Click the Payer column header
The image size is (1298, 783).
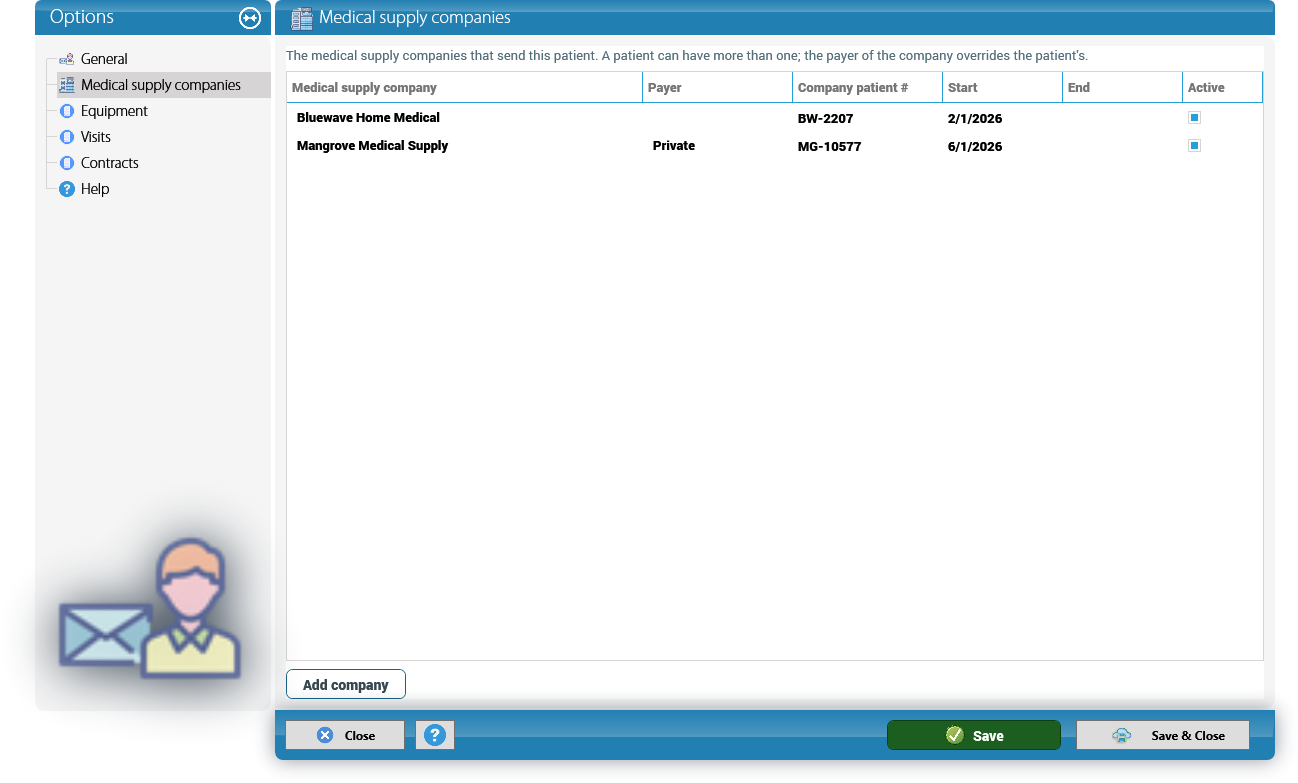(718, 87)
